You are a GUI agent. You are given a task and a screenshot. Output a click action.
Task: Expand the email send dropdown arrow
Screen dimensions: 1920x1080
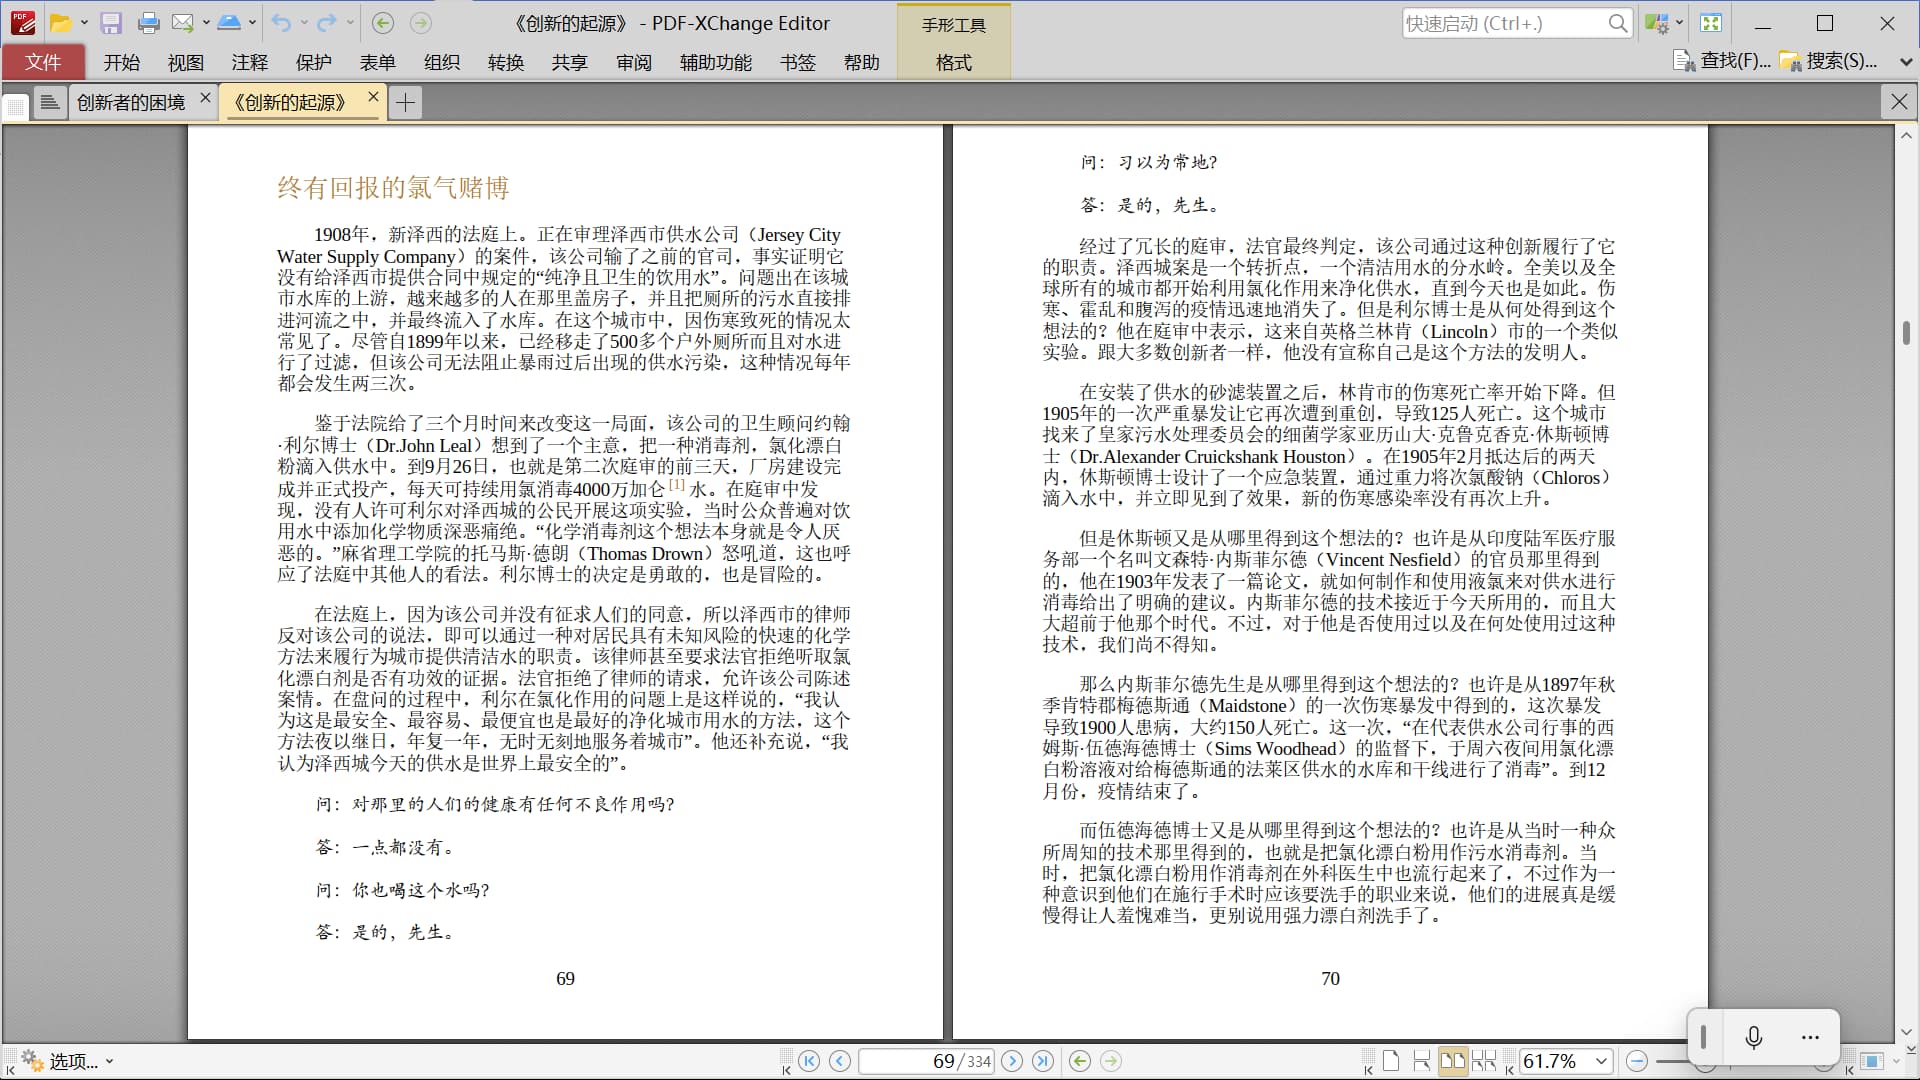click(x=206, y=23)
